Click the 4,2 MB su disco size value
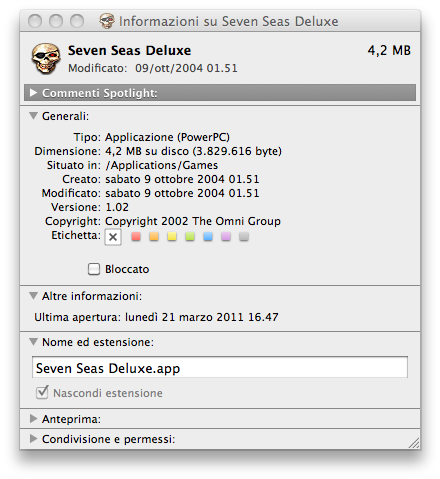 [x=193, y=151]
